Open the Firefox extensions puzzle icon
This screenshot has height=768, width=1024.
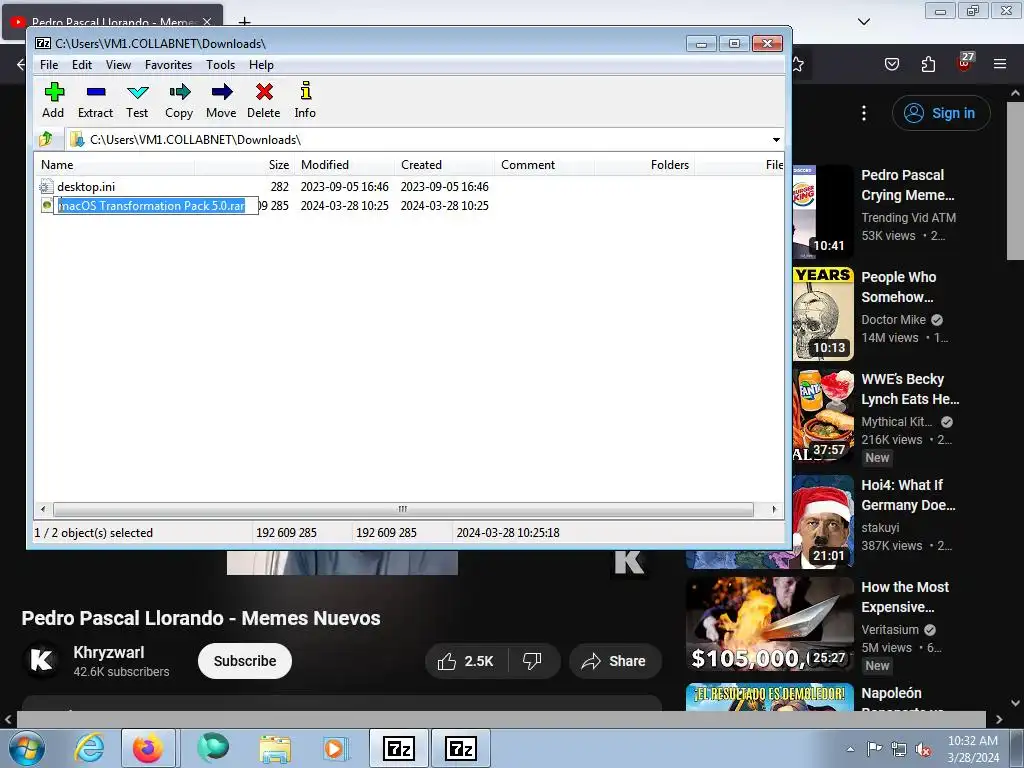tap(928, 64)
